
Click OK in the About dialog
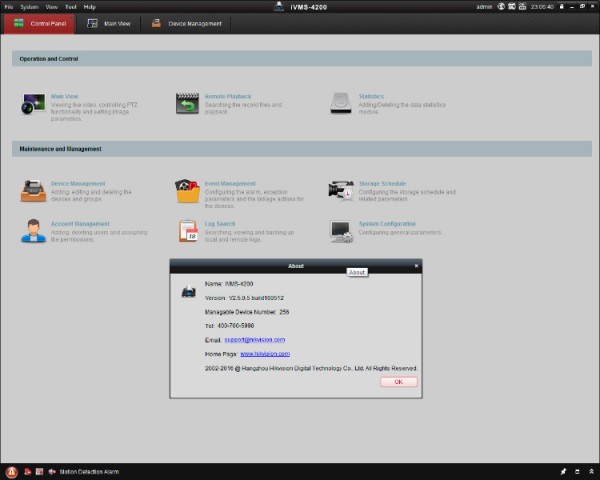tap(399, 382)
